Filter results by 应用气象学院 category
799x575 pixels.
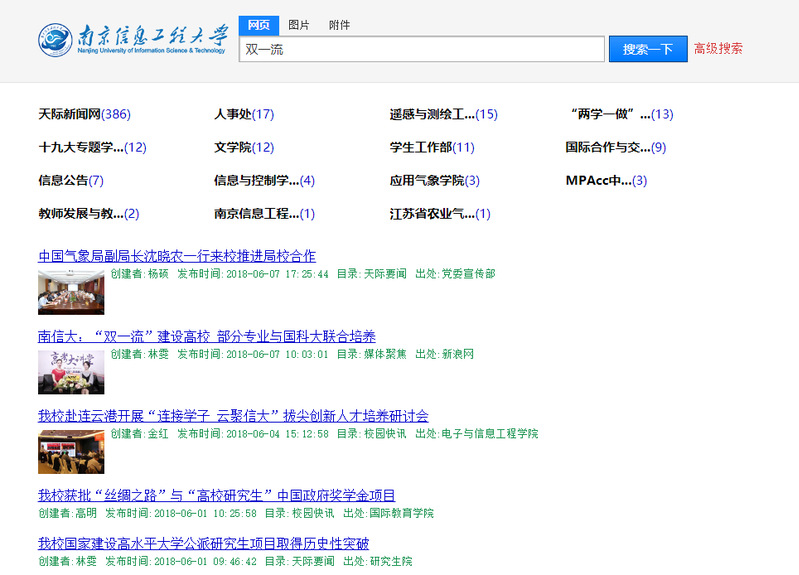[435, 180]
